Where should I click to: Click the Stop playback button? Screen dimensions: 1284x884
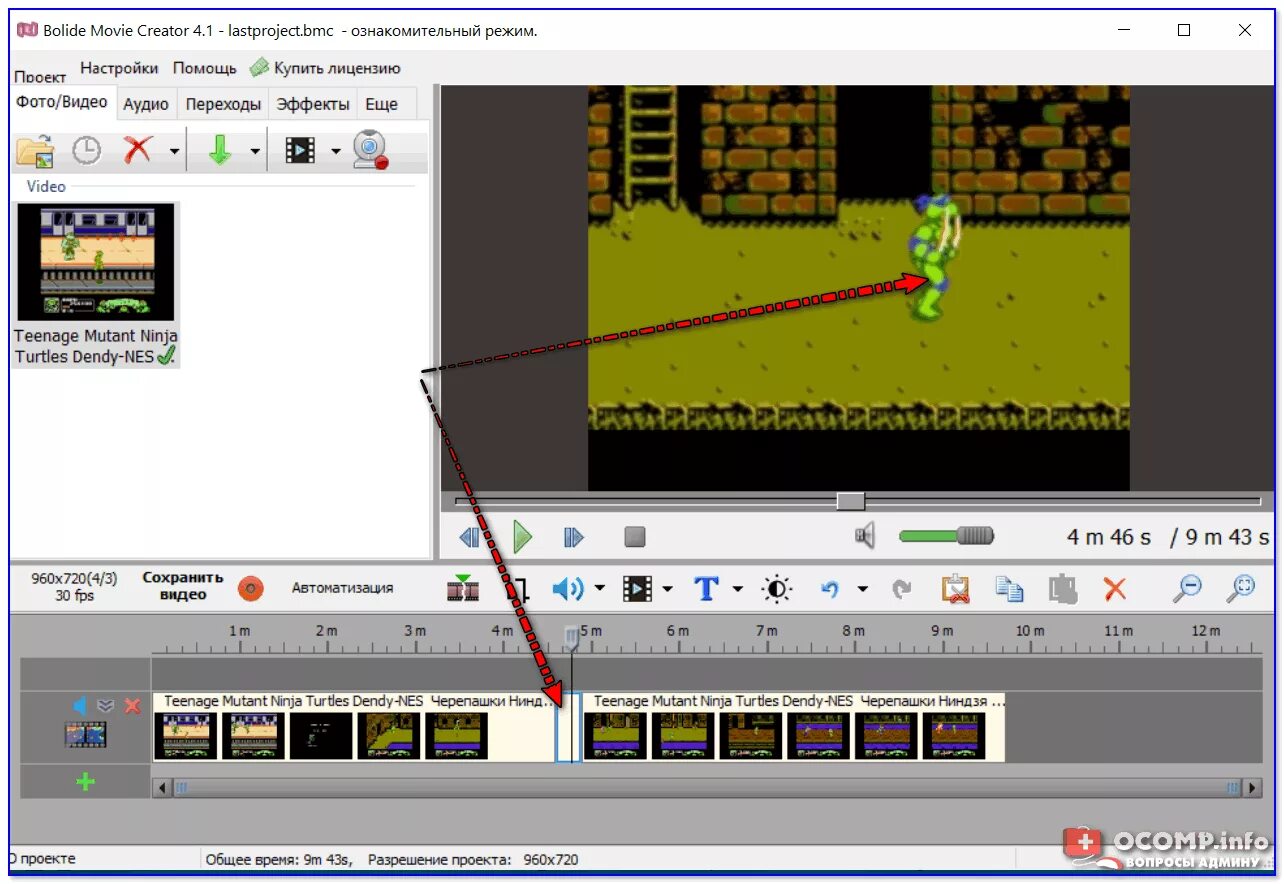click(x=635, y=537)
